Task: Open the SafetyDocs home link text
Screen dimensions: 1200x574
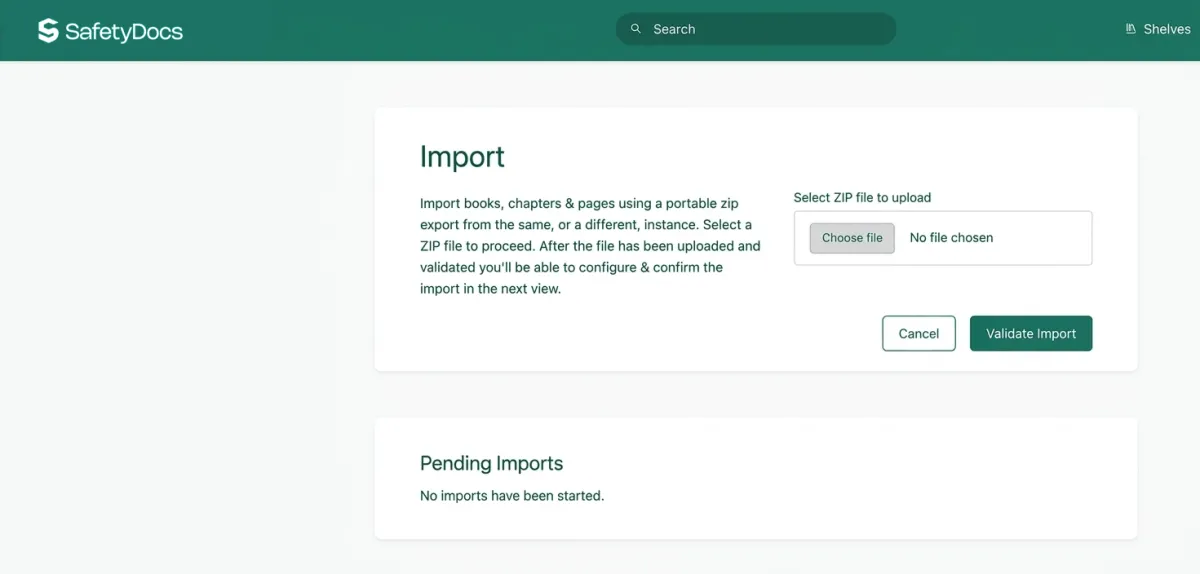Action: [124, 31]
